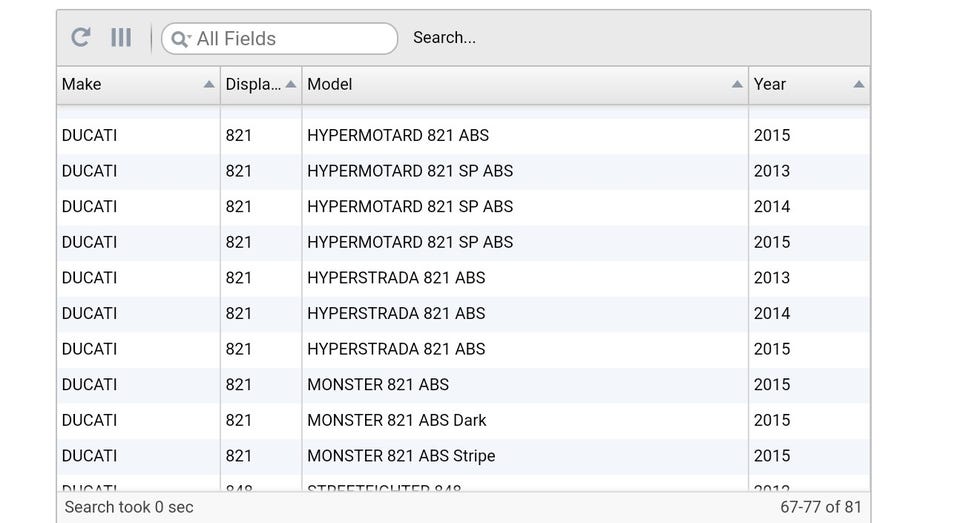The width and height of the screenshot is (960, 523).
Task: Select the HYPERSTRADA 821 ABS 2014 row
Action: tap(400, 313)
